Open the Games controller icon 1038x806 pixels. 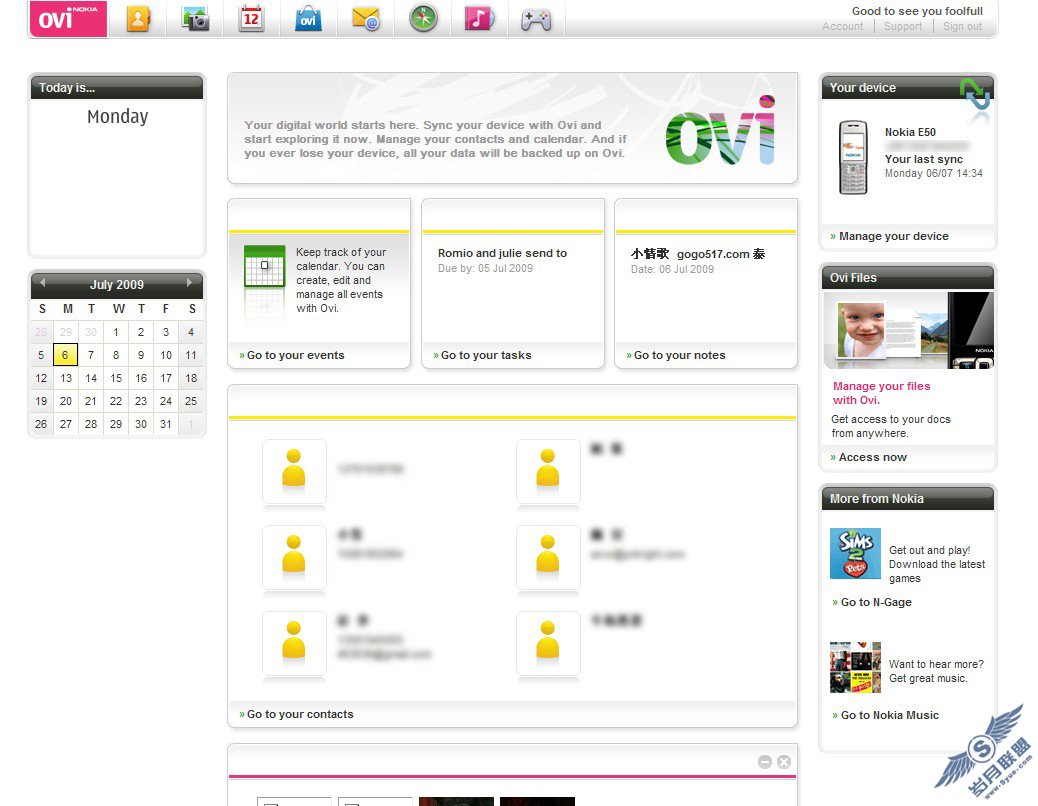point(536,20)
